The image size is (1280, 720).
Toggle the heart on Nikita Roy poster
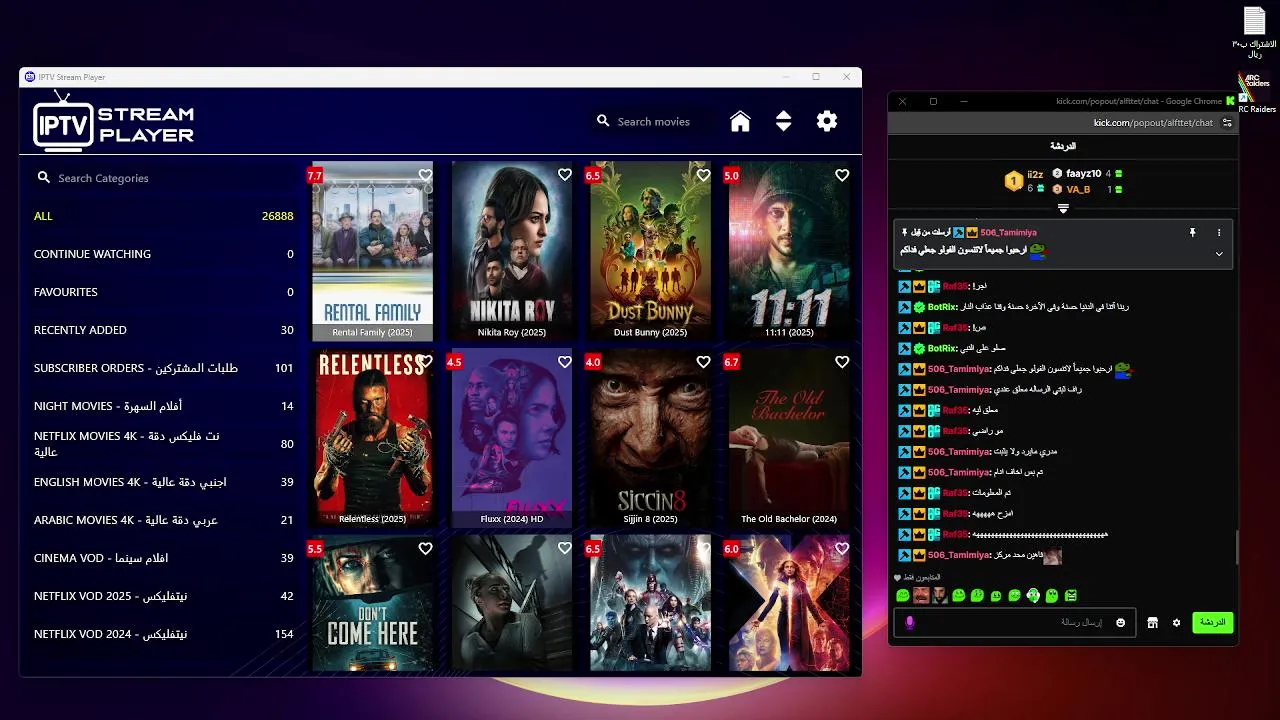coord(564,175)
